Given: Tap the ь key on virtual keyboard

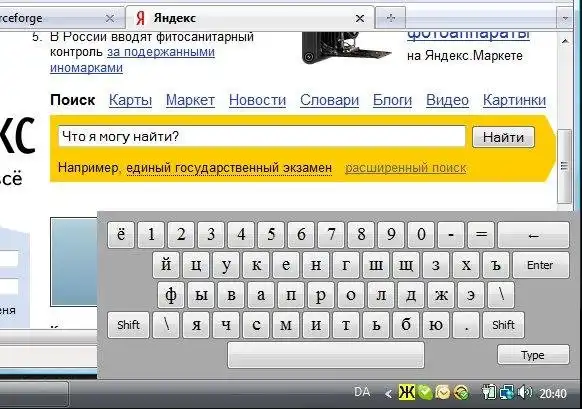Looking at the screenshot, I should pos(376,325).
